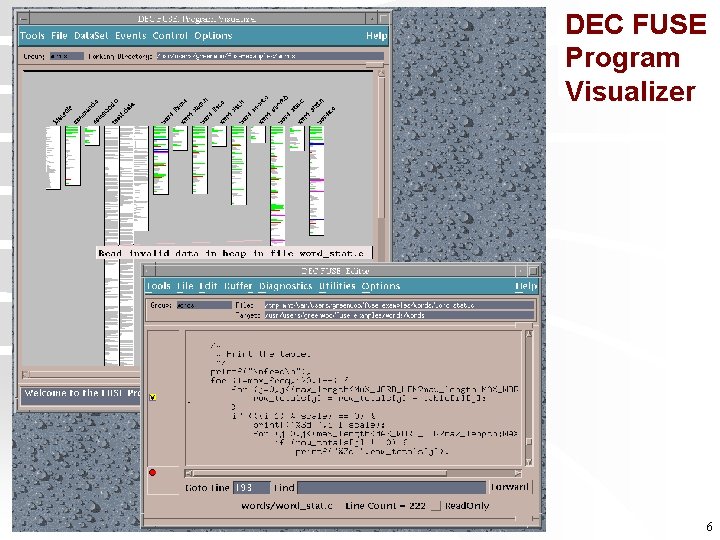Click the editor vertical scrollbar down arrow
The width and height of the screenshot is (720, 540).
pyautogui.click(x=529, y=461)
